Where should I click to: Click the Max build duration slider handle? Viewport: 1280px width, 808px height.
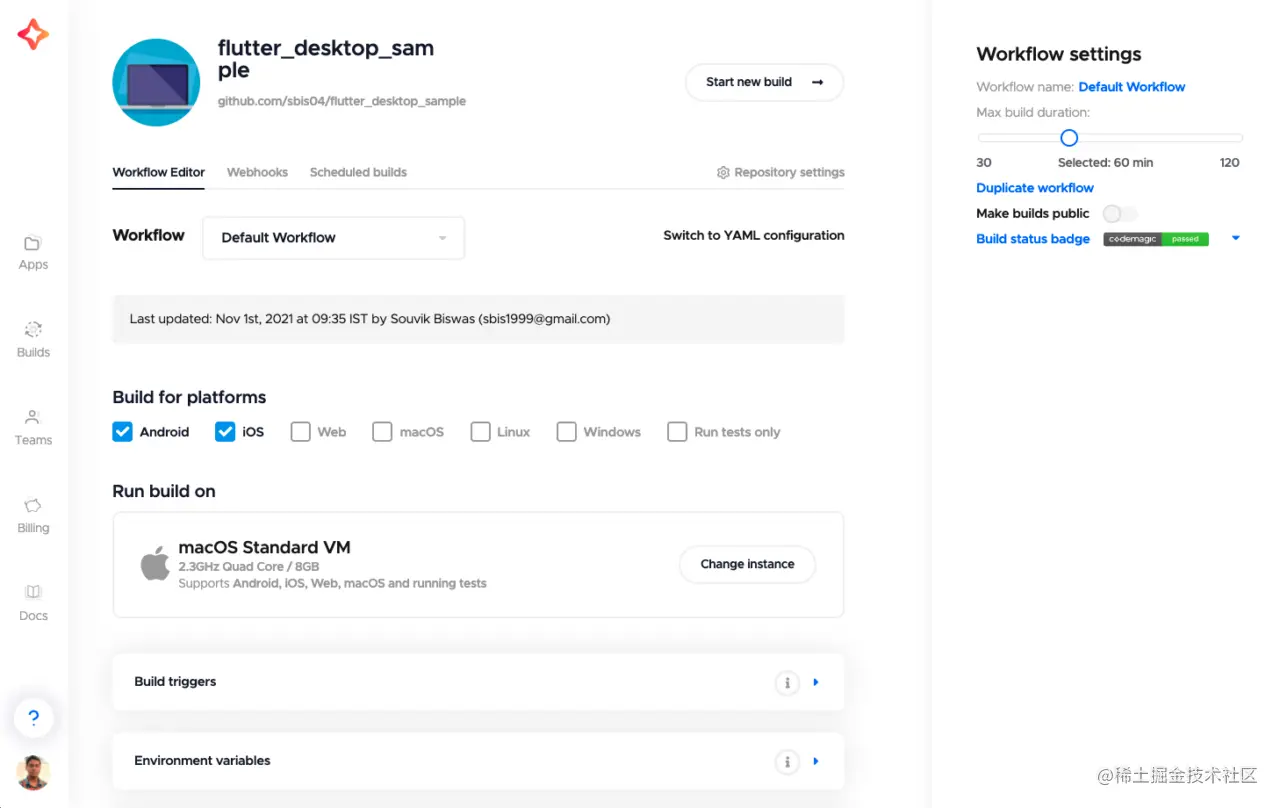click(1069, 138)
